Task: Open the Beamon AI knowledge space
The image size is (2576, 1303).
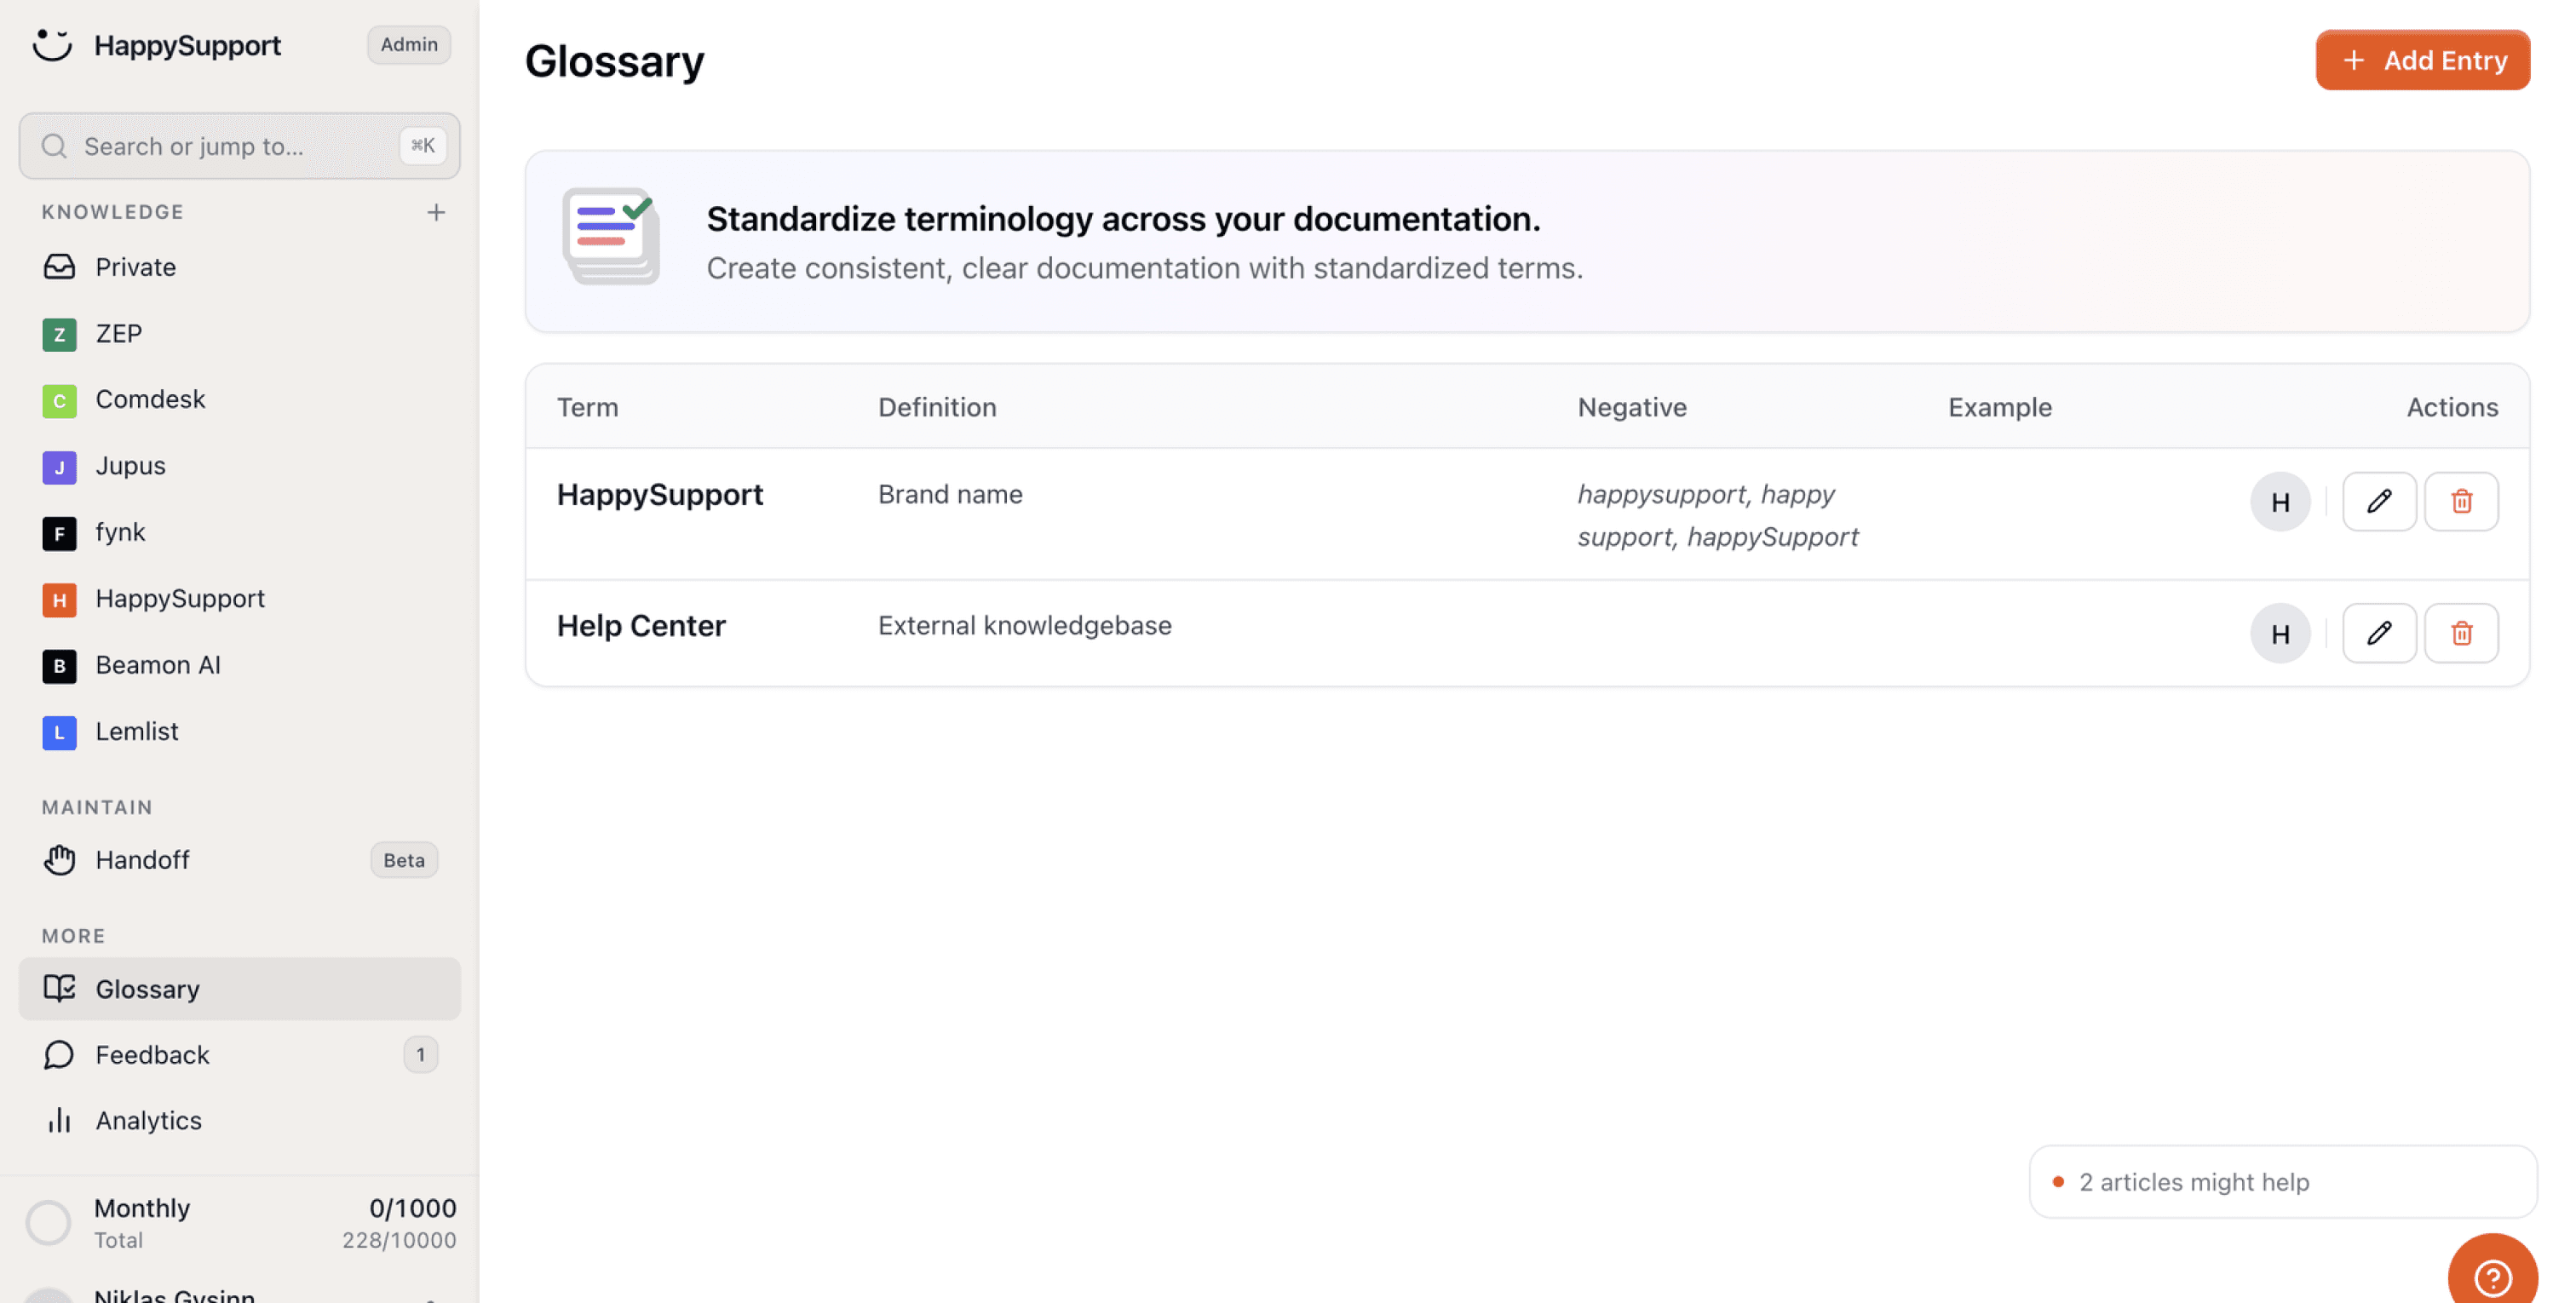Action: click(x=239, y=666)
